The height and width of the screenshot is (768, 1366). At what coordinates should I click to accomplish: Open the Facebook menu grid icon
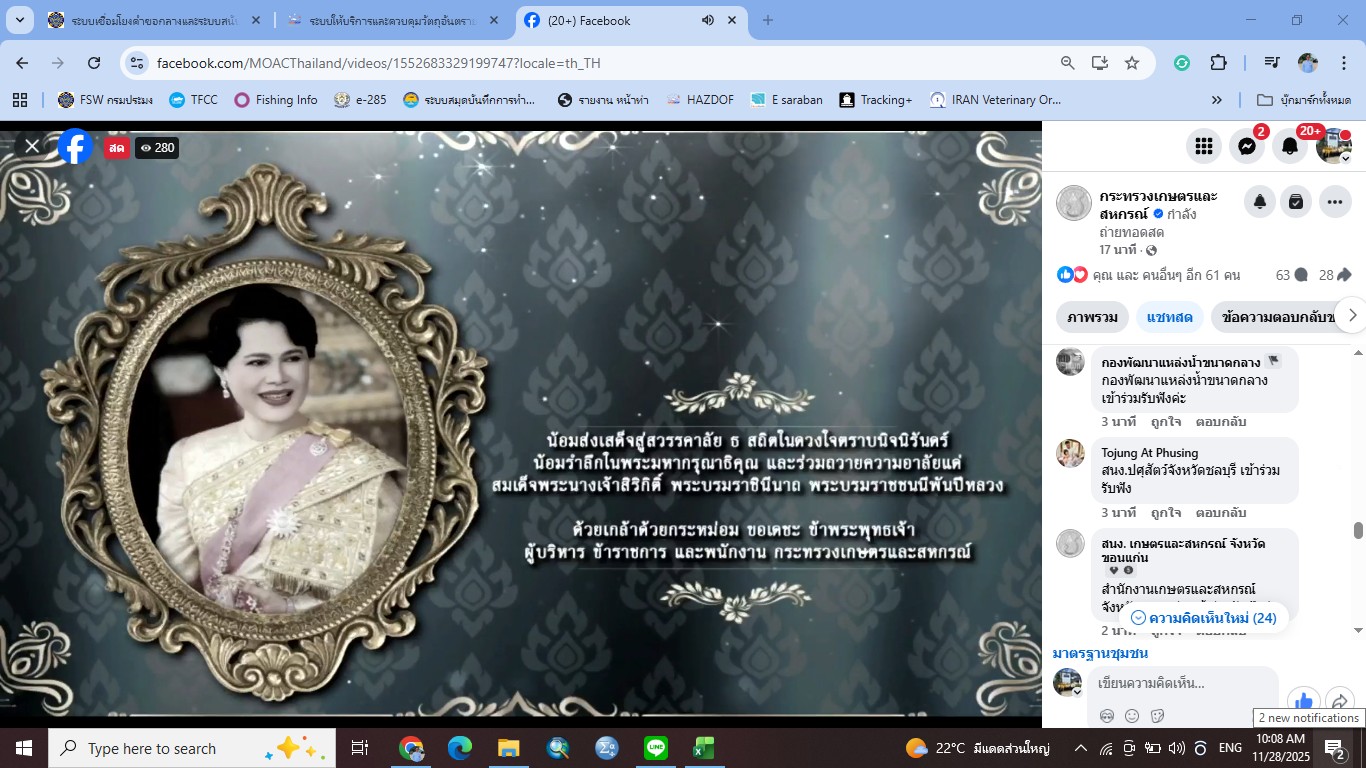tap(1204, 146)
